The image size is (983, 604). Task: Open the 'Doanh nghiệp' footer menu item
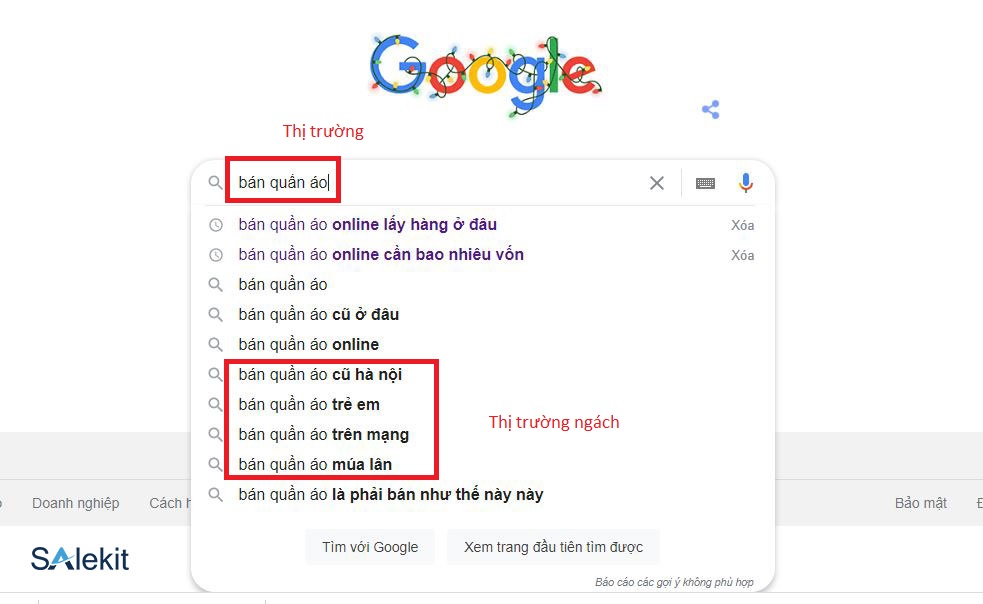coord(75,503)
